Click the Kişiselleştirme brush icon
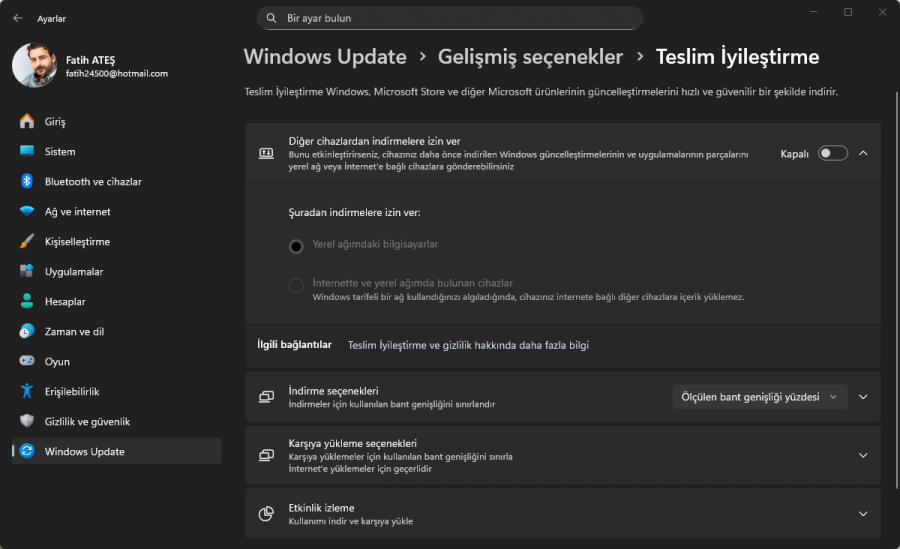The image size is (900, 549). tap(27, 241)
